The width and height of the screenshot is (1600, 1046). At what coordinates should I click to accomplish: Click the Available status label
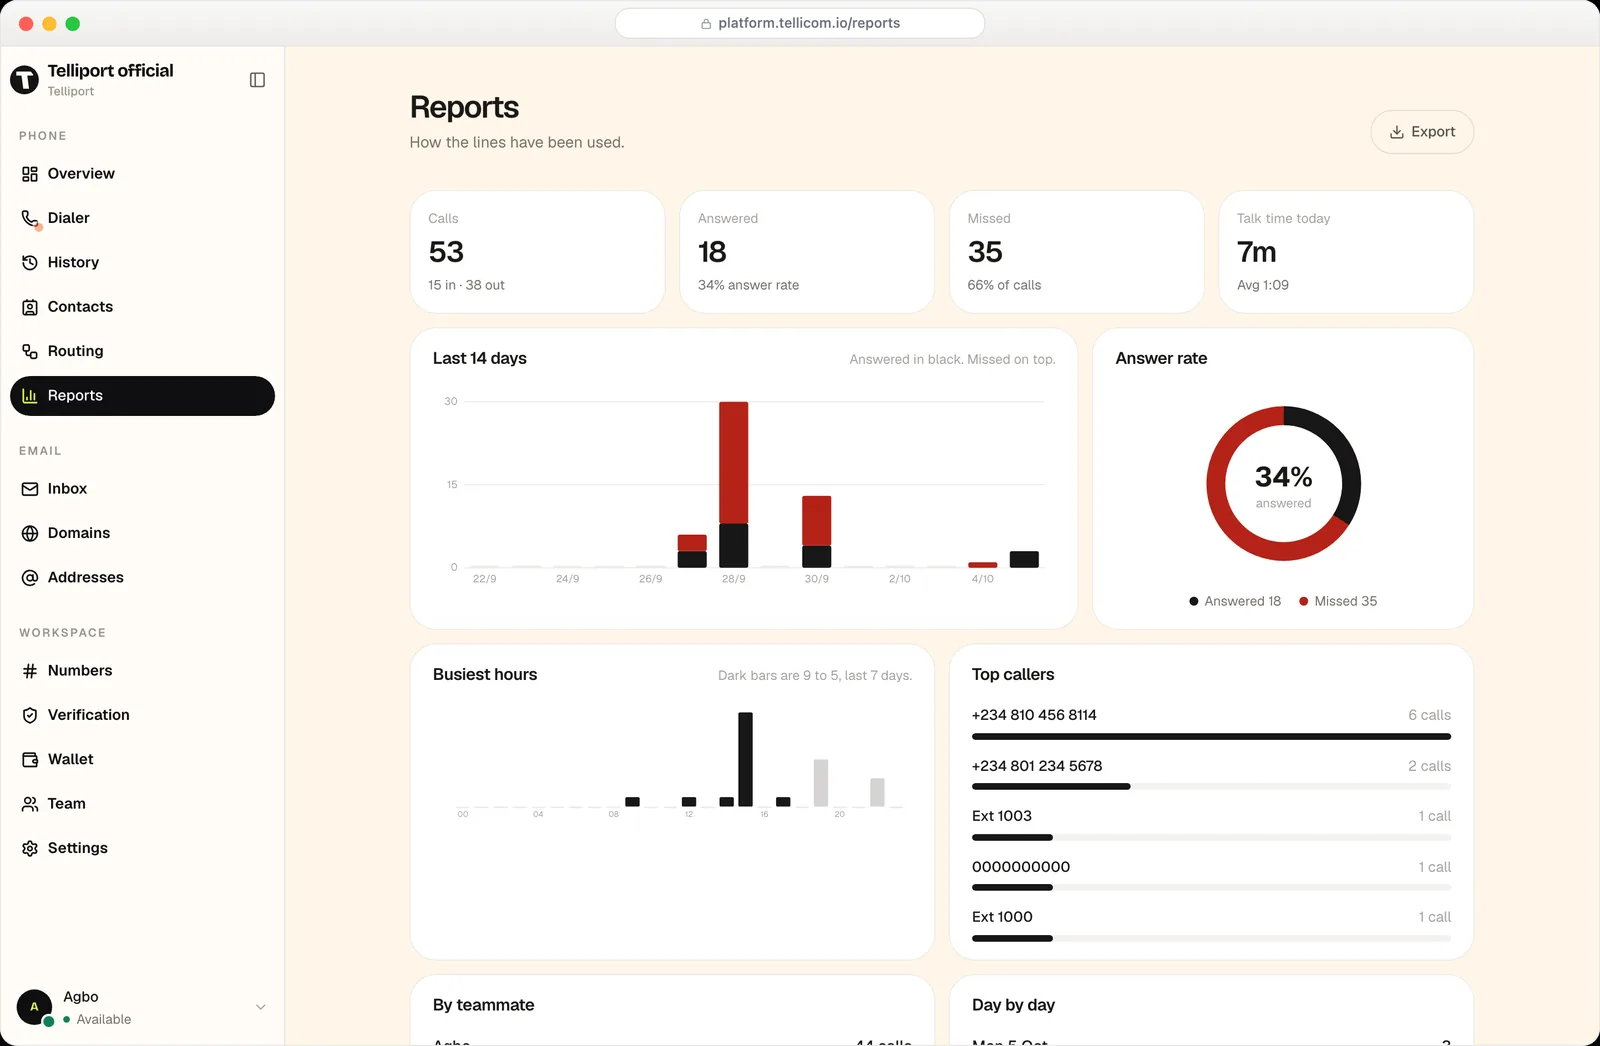point(104,1020)
